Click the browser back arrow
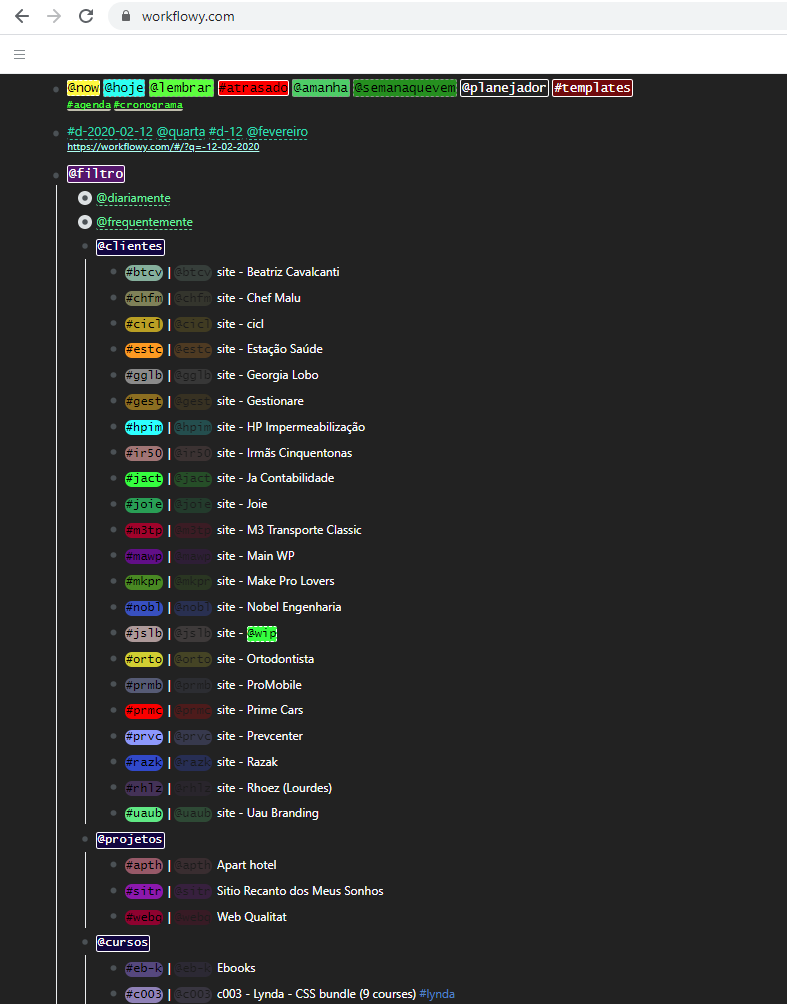This screenshot has width=787, height=1004. click(22, 16)
